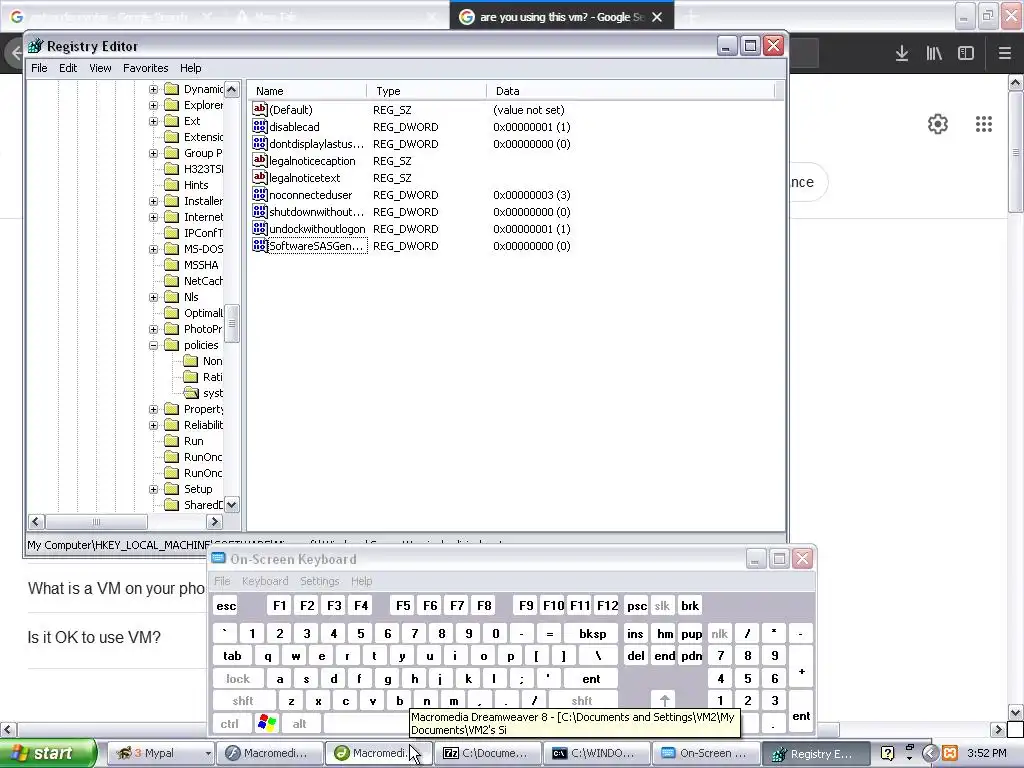This screenshot has width=1024, height=768.
Task: Open the Registry Editor File menu
Action: [x=39, y=68]
